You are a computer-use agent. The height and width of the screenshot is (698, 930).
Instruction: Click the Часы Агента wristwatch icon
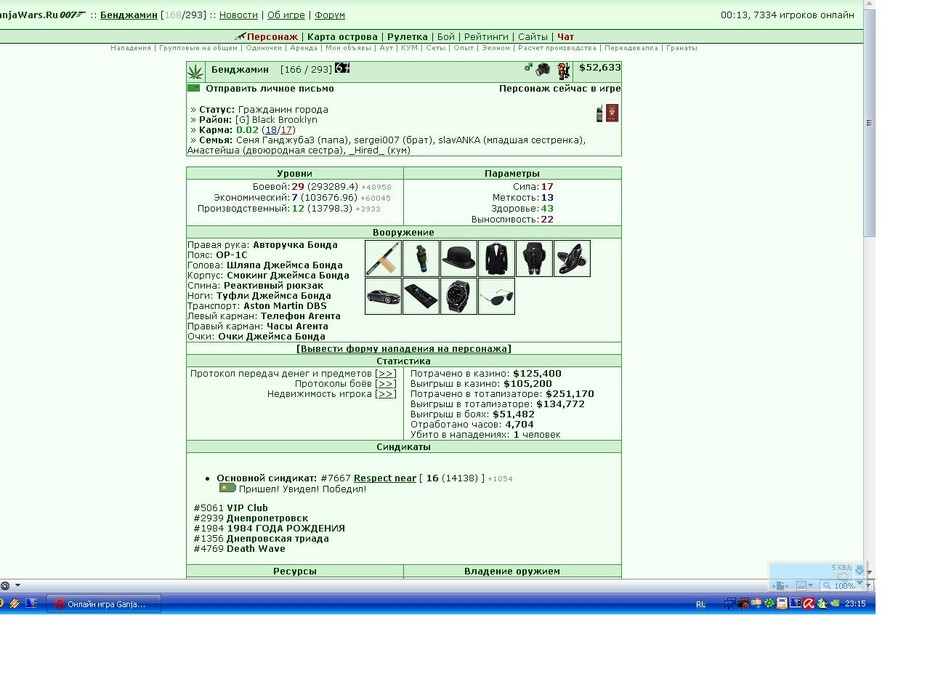(458, 297)
